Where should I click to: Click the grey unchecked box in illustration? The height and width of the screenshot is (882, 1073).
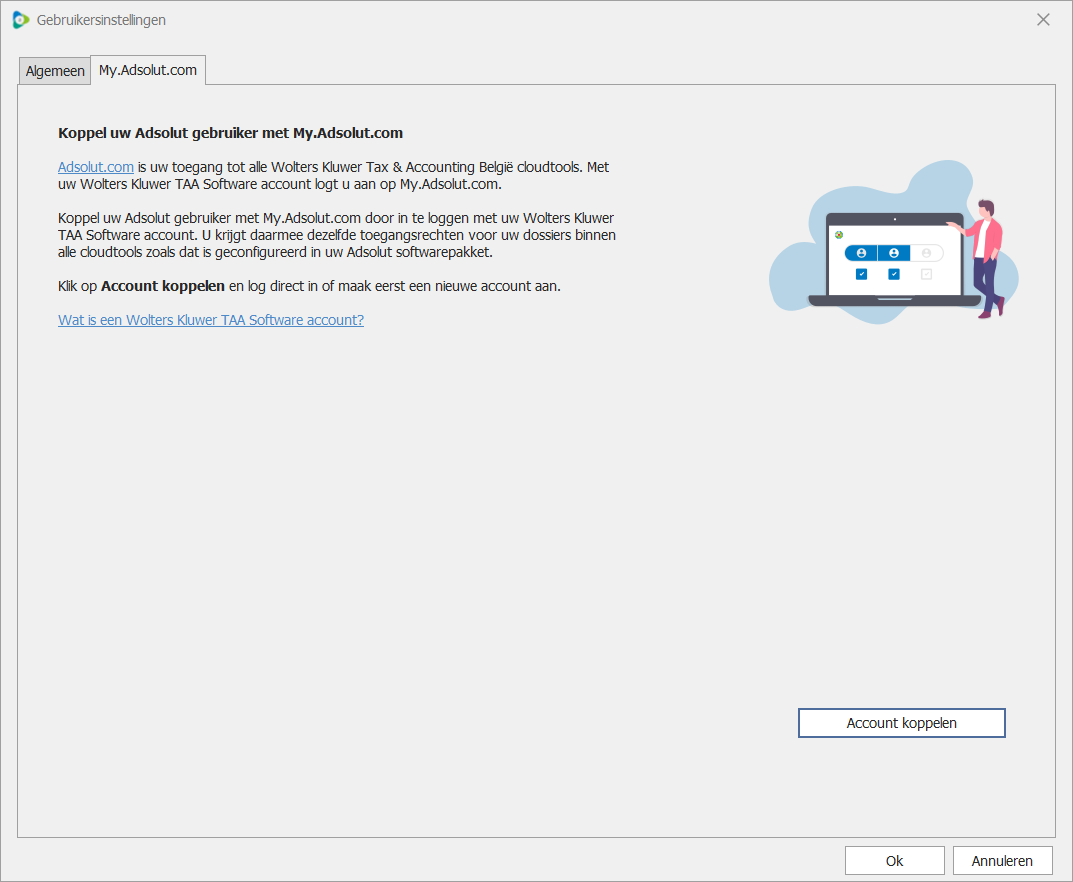pyautogui.click(x=926, y=274)
